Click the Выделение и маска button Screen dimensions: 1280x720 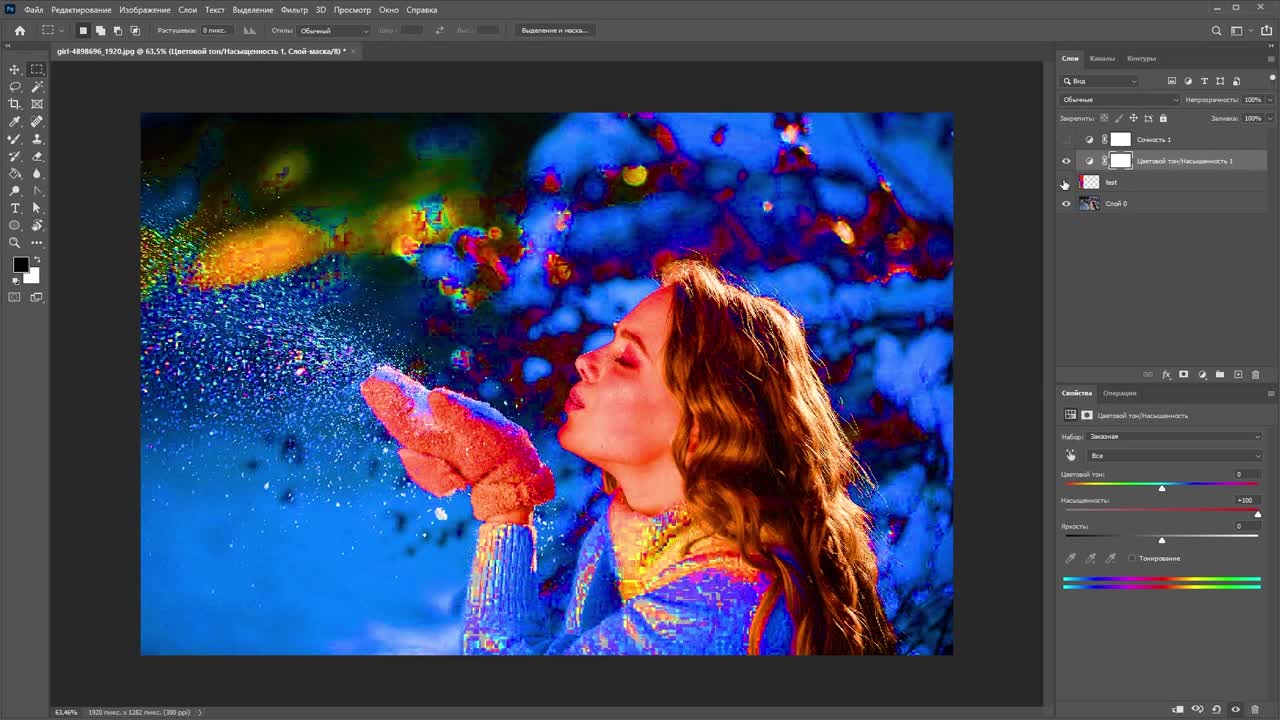[x=555, y=30]
